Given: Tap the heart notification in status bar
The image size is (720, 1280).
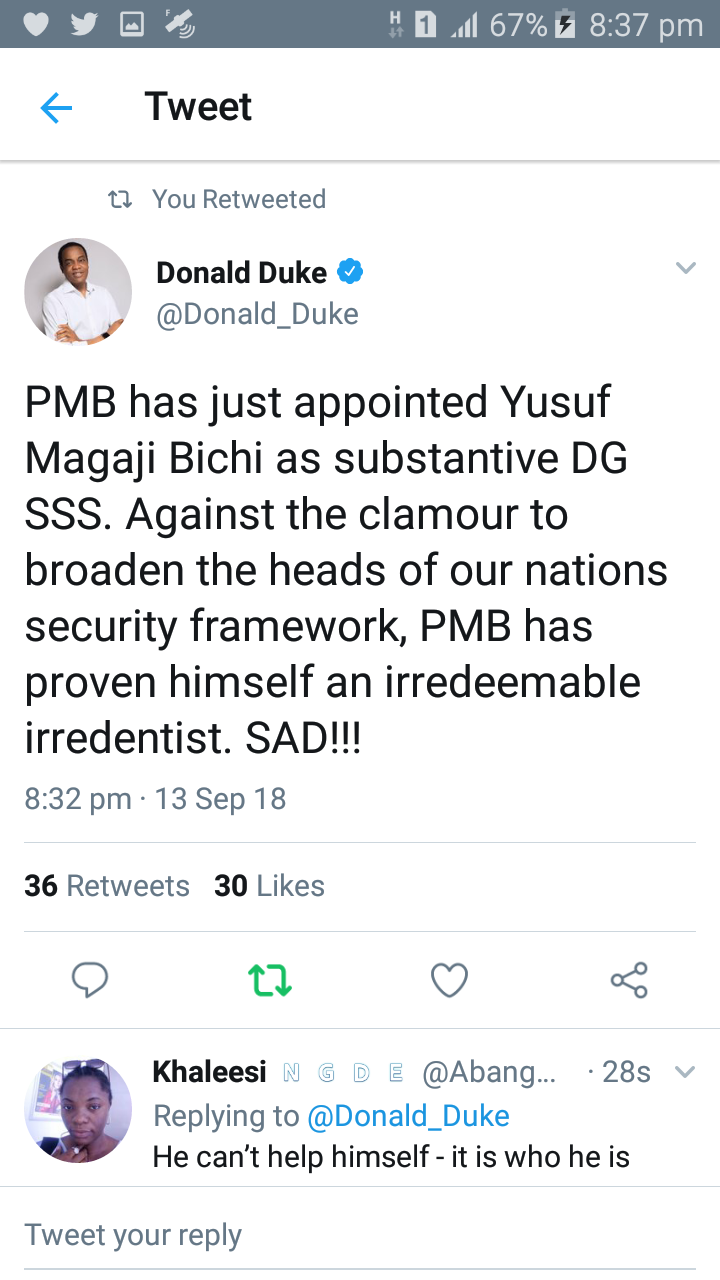Looking at the screenshot, I should (x=36, y=25).
